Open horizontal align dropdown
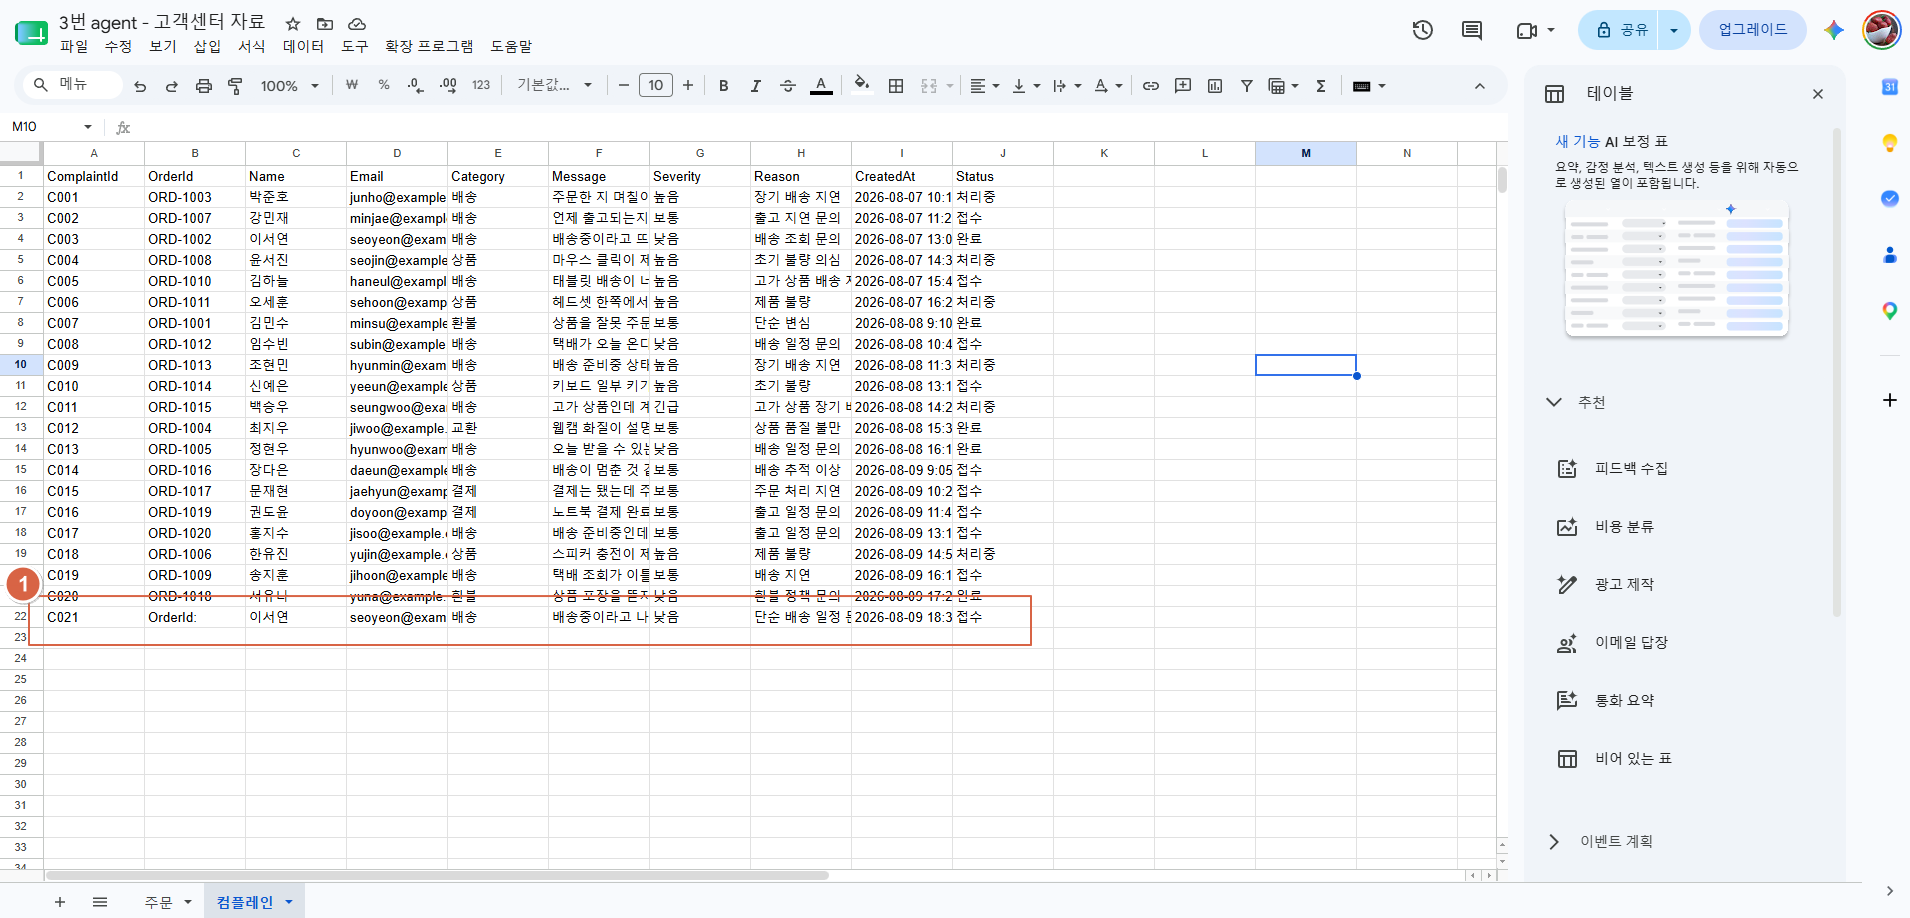Viewport: 1910px width, 918px height. pyautogui.click(x=984, y=86)
